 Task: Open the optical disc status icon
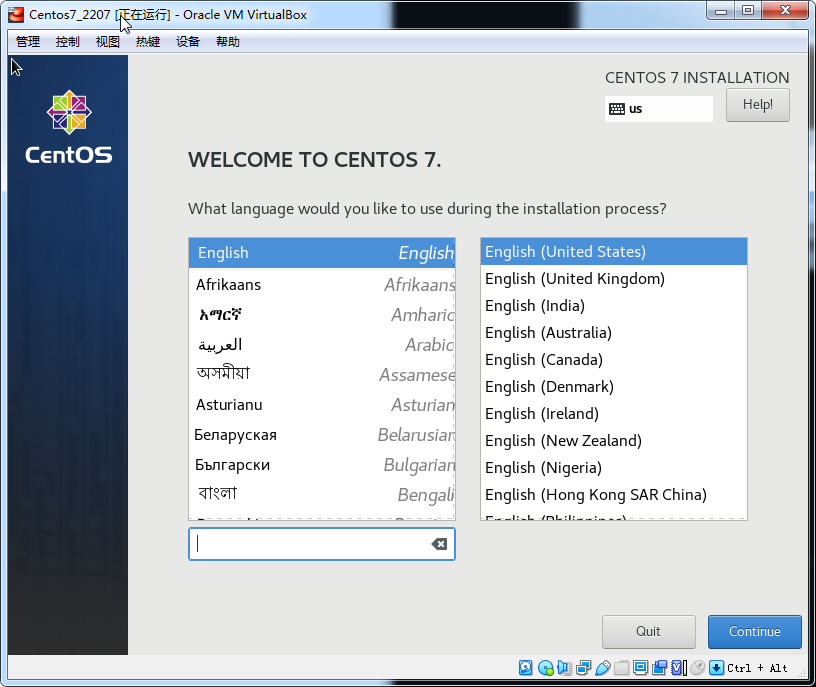pos(545,667)
